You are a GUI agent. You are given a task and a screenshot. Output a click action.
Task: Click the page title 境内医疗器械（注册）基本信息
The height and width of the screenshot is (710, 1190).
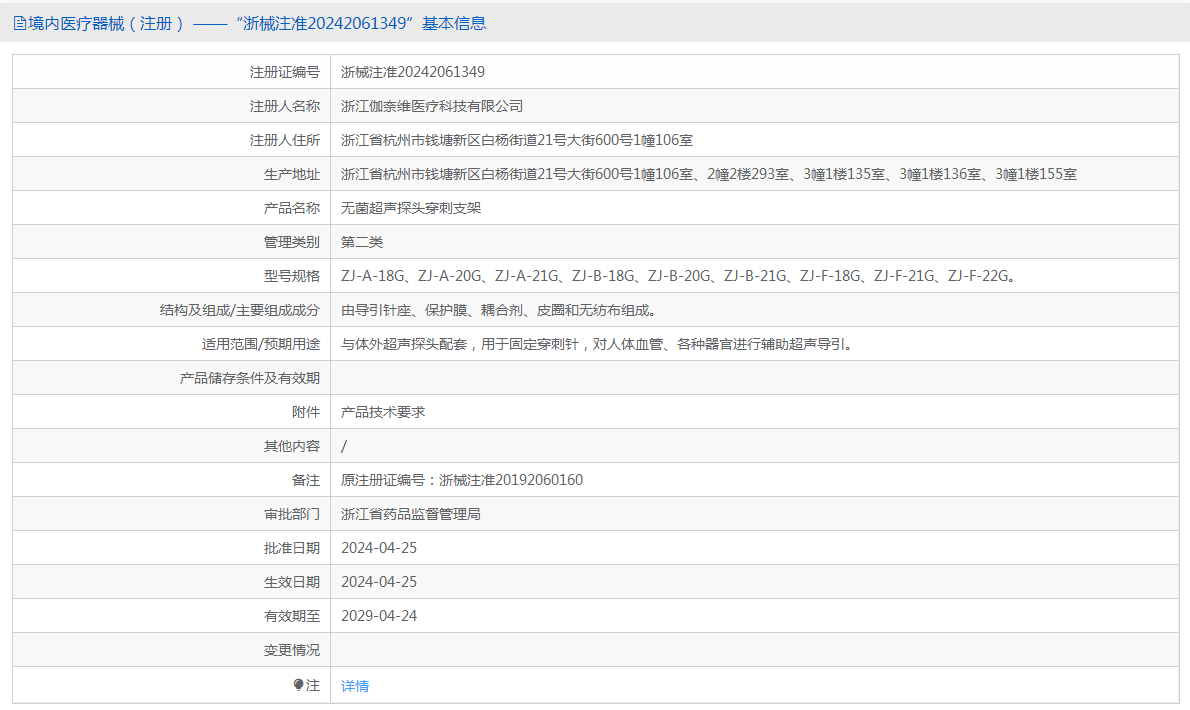257,24
